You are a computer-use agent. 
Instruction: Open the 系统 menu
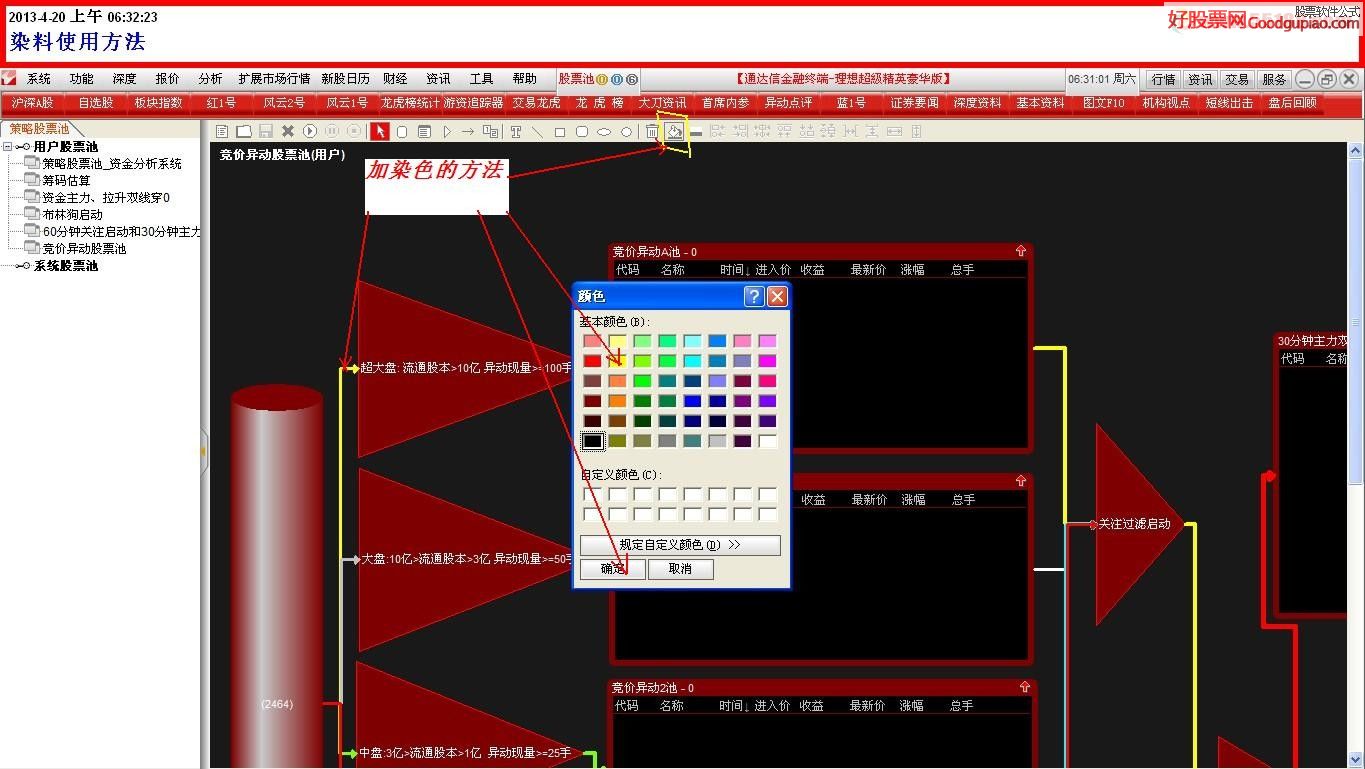[39, 79]
